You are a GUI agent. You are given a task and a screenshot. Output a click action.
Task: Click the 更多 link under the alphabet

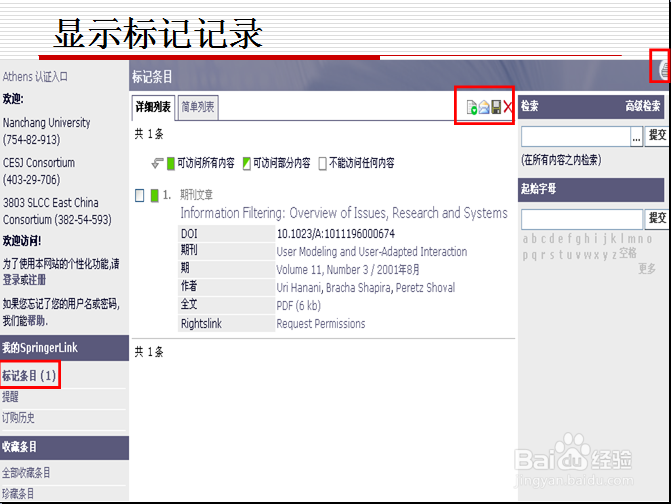[647, 269]
